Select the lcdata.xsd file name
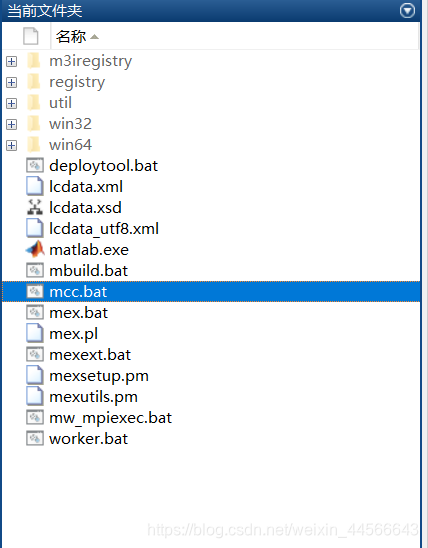Viewport: 428px width, 548px height. click(x=85, y=208)
